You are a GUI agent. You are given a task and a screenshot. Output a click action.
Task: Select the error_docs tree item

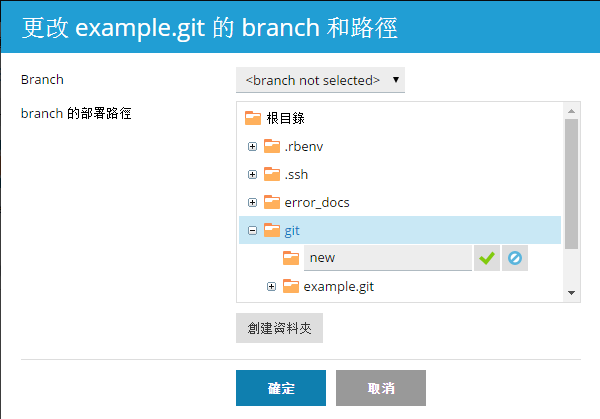click(x=317, y=202)
